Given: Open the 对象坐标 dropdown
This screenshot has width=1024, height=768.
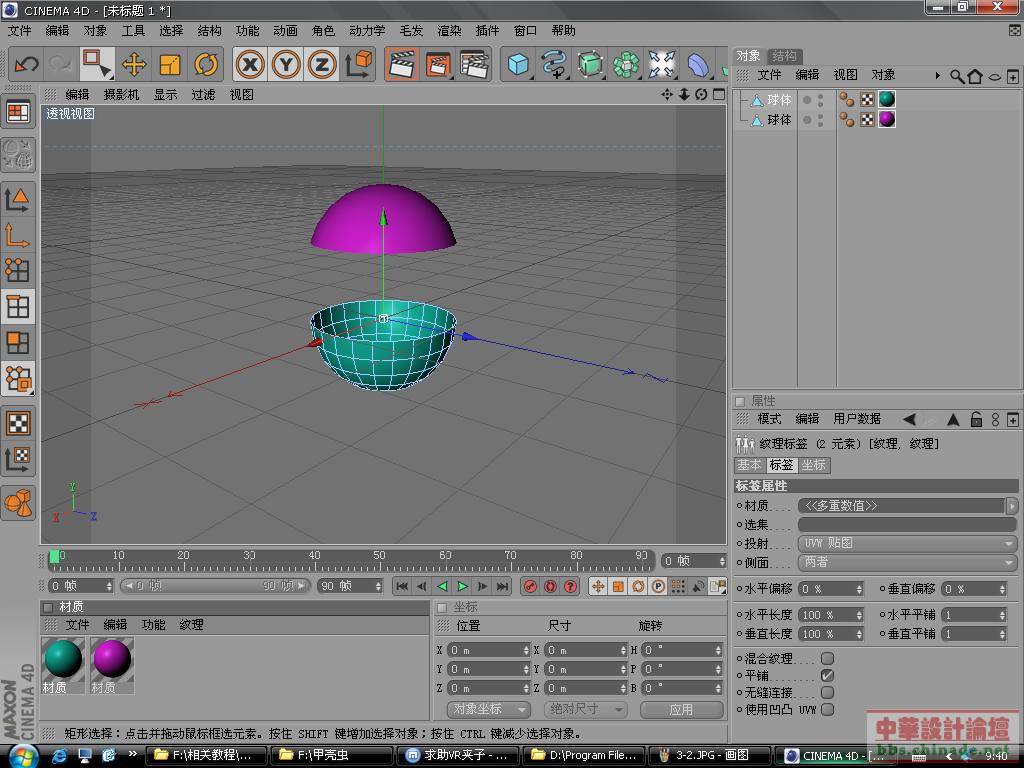Looking at the screenshot, I should coord(488,709).
